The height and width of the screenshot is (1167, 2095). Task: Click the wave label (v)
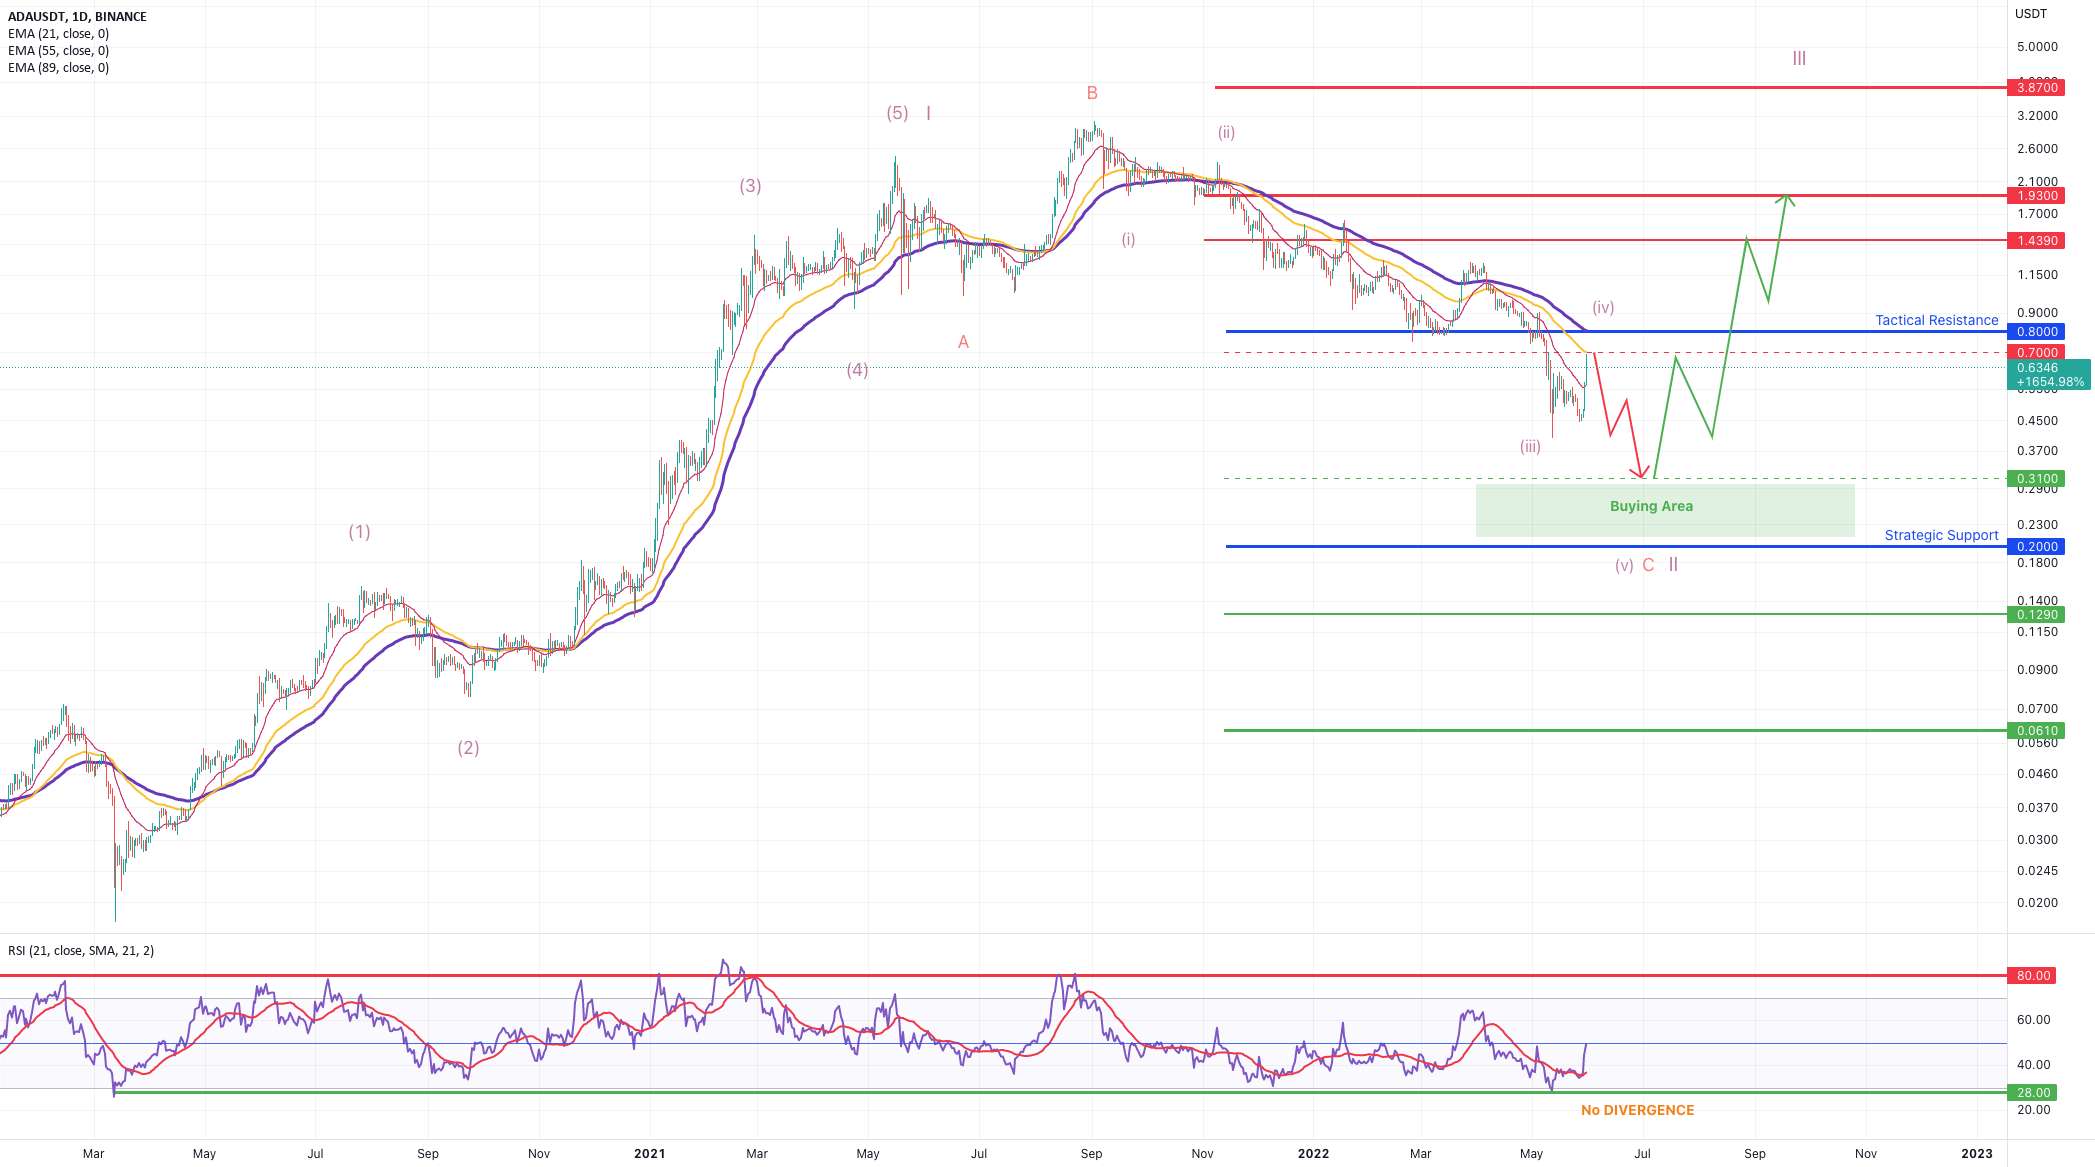[x=1624, y=566]
